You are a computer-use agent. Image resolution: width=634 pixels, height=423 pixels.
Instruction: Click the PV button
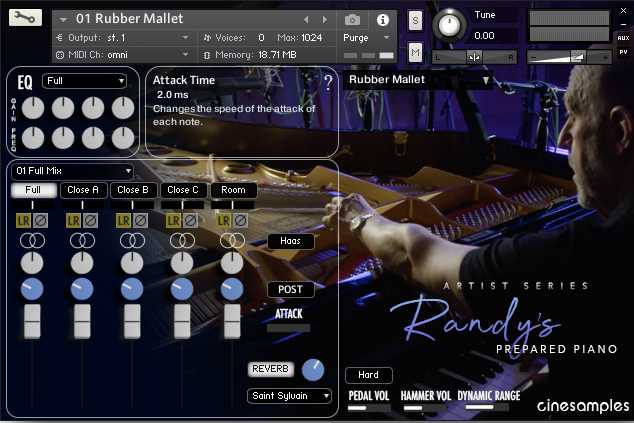tap(623, 52)
